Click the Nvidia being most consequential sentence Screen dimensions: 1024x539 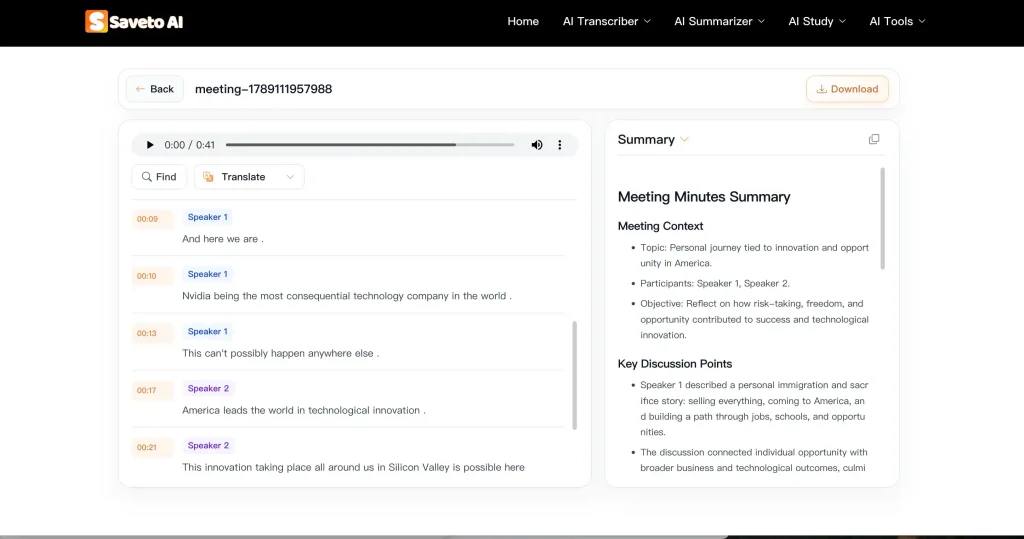tap(347, 296)
